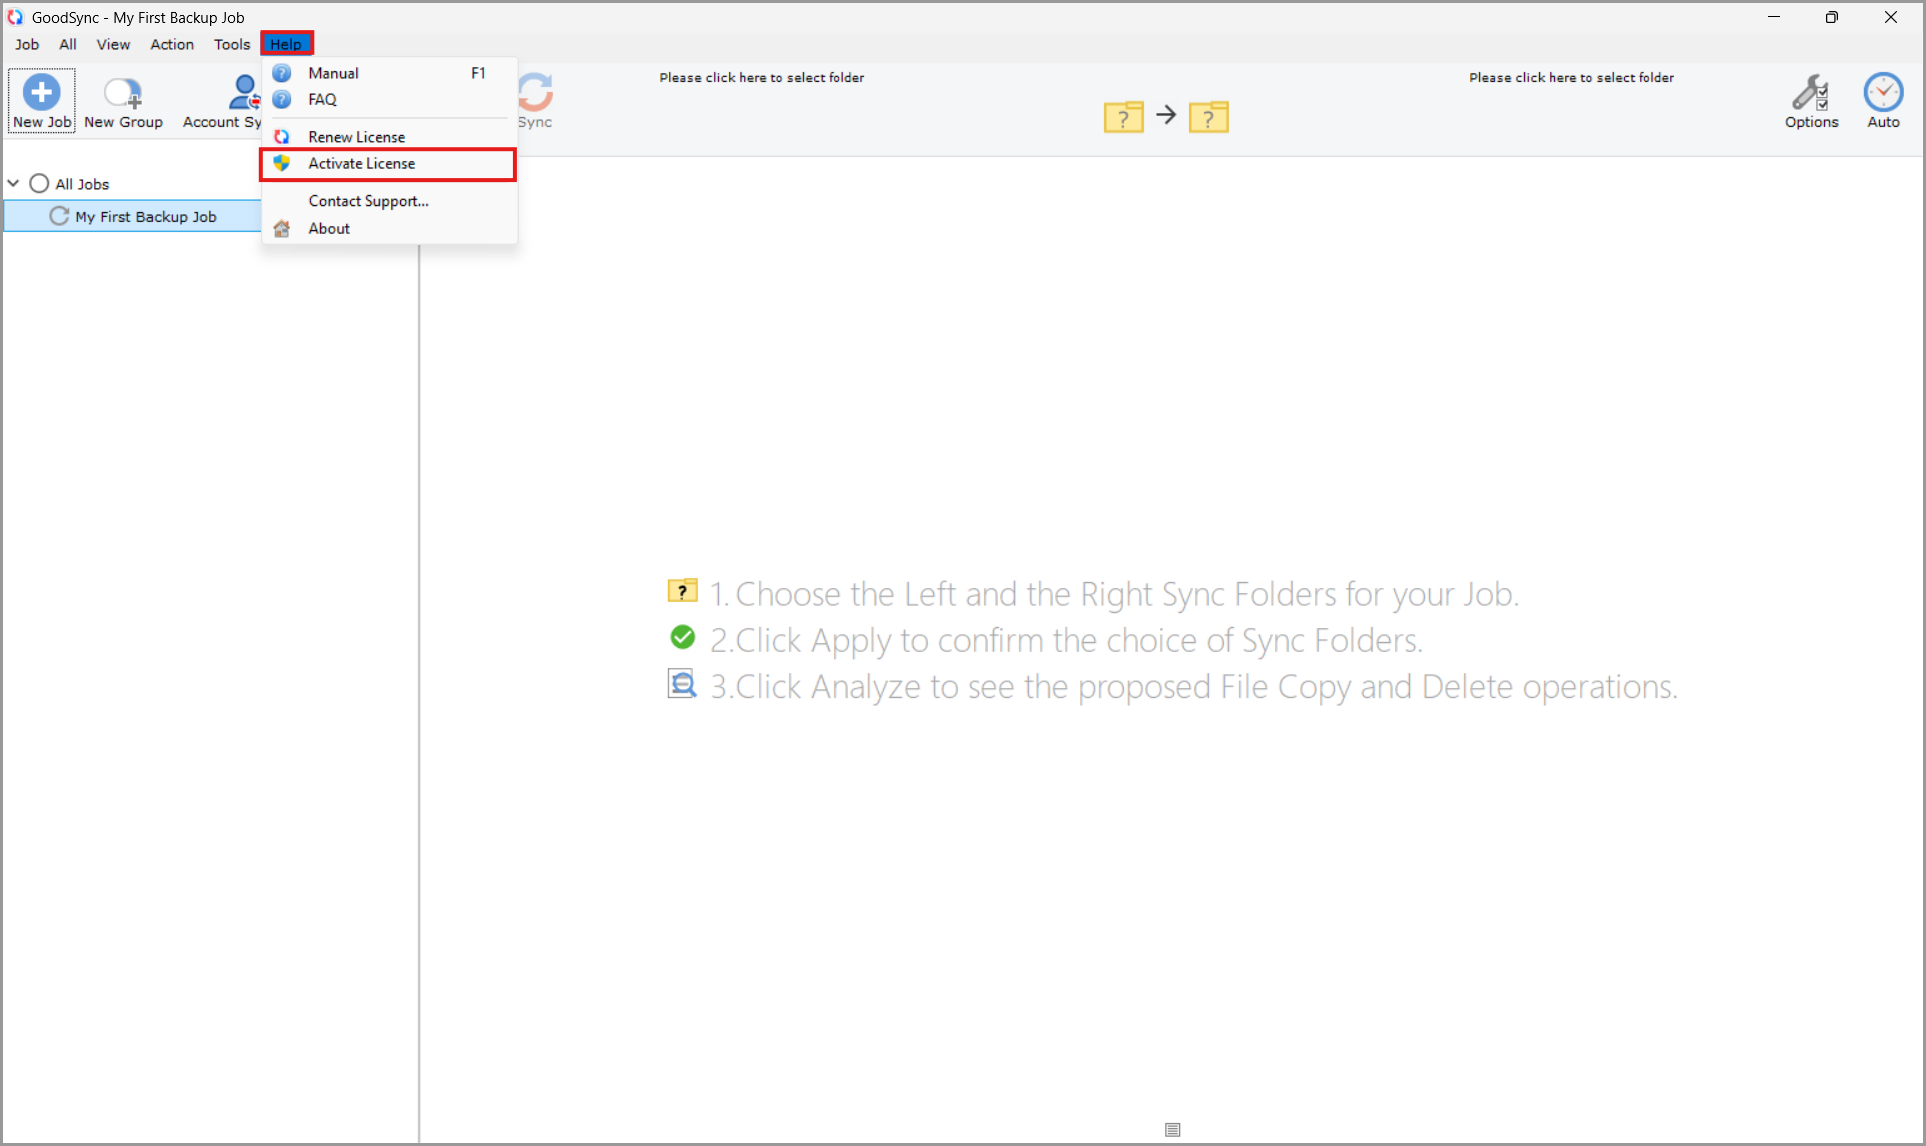Click the Sync arrows toolbar icon
Viewport: 1926px width, 1146px height.
535,92
